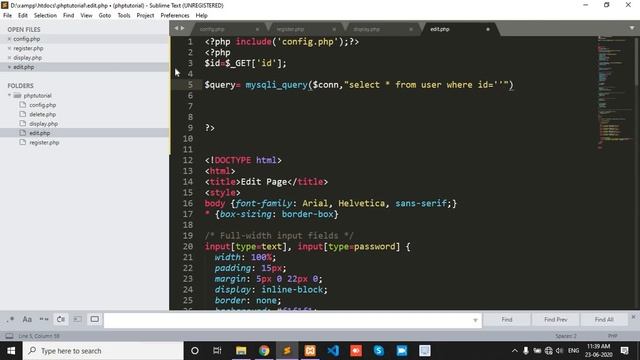Open the Windows Start menu

pyautogui.click(x=11, y=351)
